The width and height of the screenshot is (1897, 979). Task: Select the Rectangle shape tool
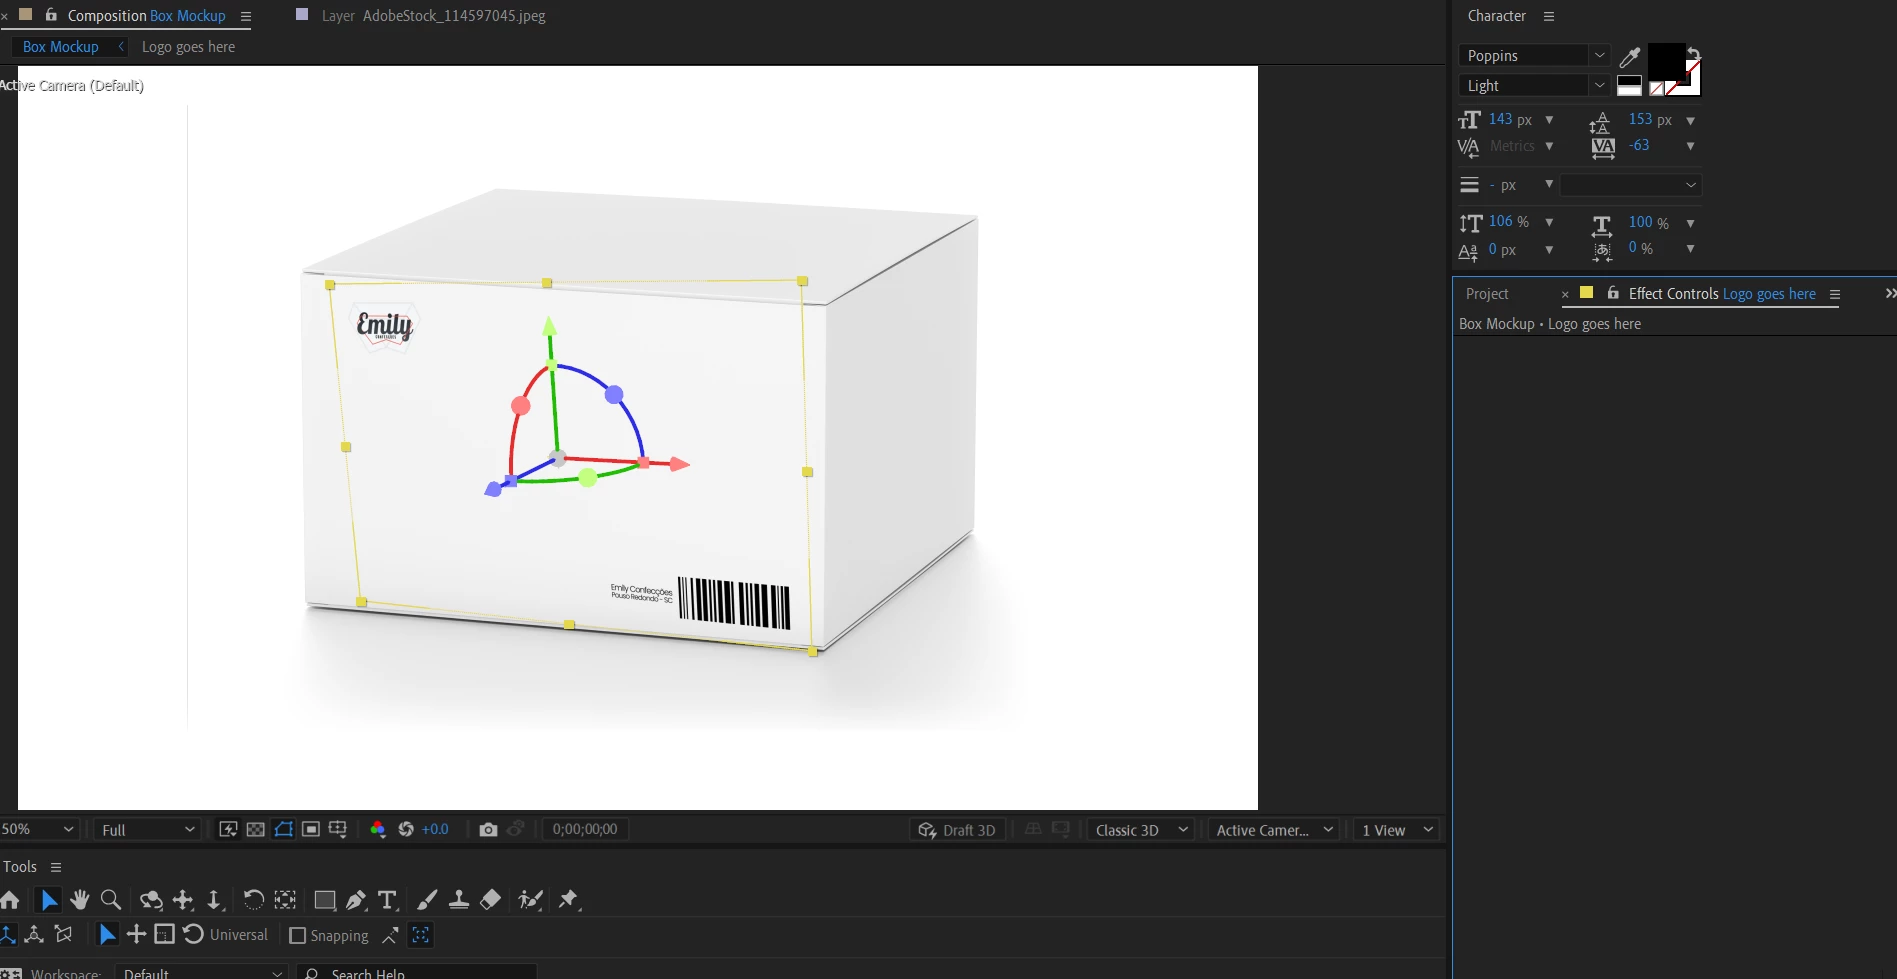click(324, 900)
